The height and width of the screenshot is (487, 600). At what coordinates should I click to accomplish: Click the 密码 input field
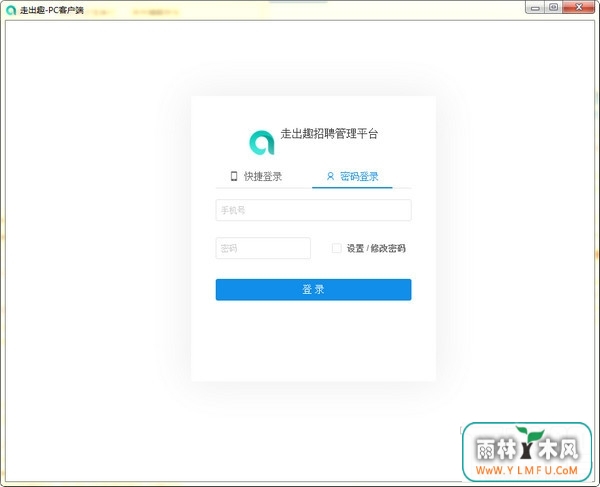(x=263, y=248)
